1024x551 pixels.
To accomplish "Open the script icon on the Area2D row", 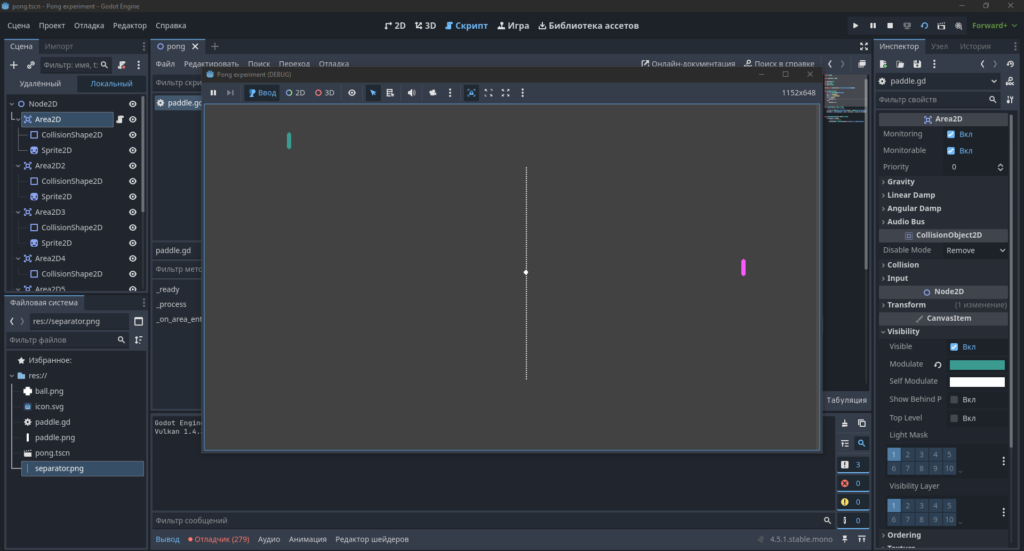I will pyautogui.click(x=120, y=119).
